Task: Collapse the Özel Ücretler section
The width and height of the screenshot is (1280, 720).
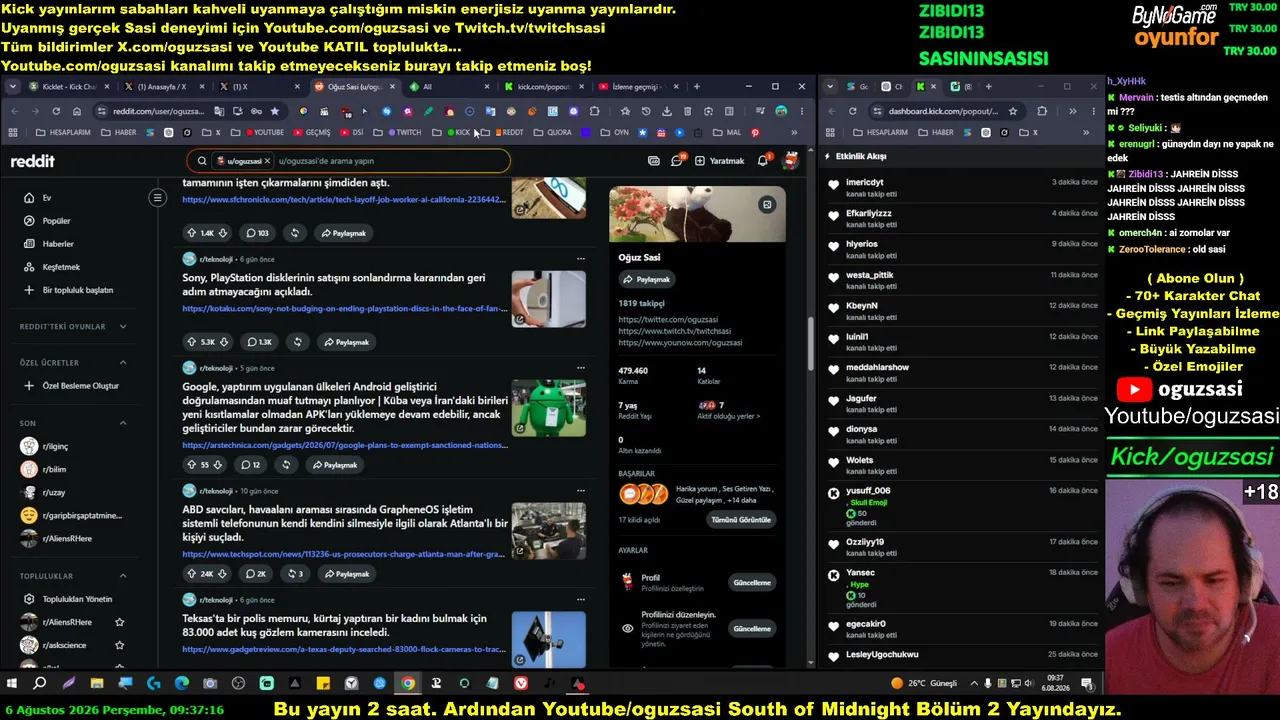Action: pyautogui.click(x=123, y=362)
